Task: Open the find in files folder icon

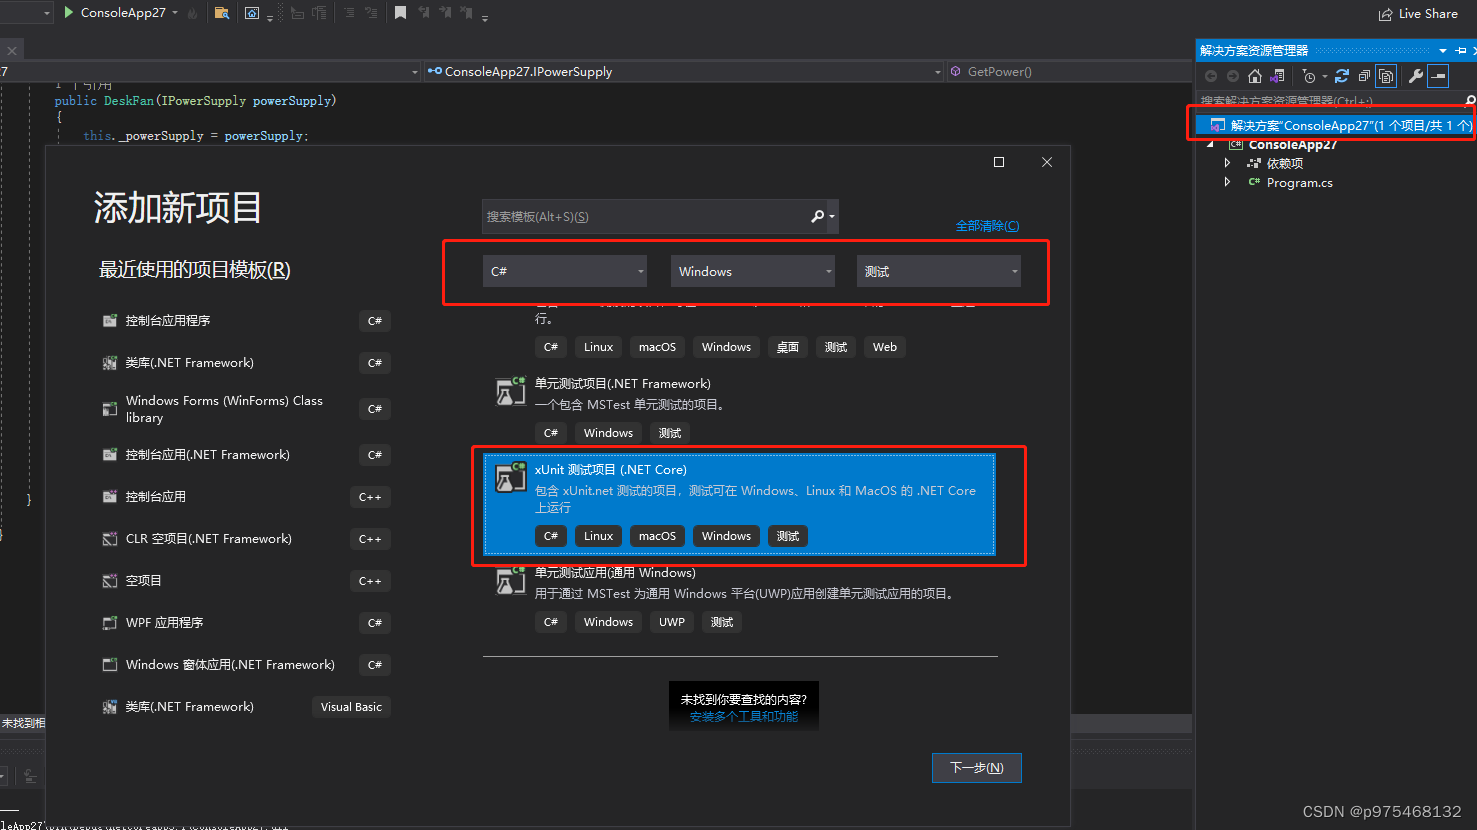Action: (222, 13)
